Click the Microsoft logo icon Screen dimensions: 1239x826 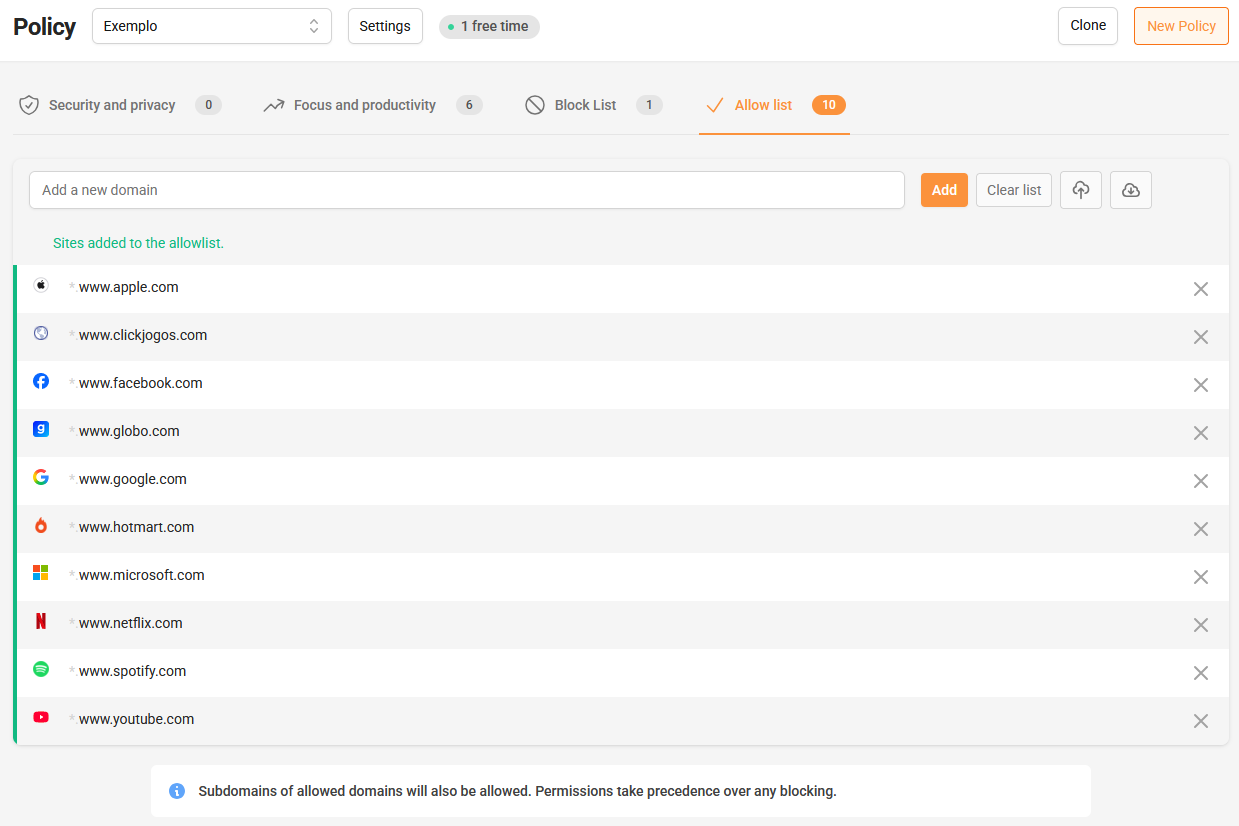tap(41, 573)
